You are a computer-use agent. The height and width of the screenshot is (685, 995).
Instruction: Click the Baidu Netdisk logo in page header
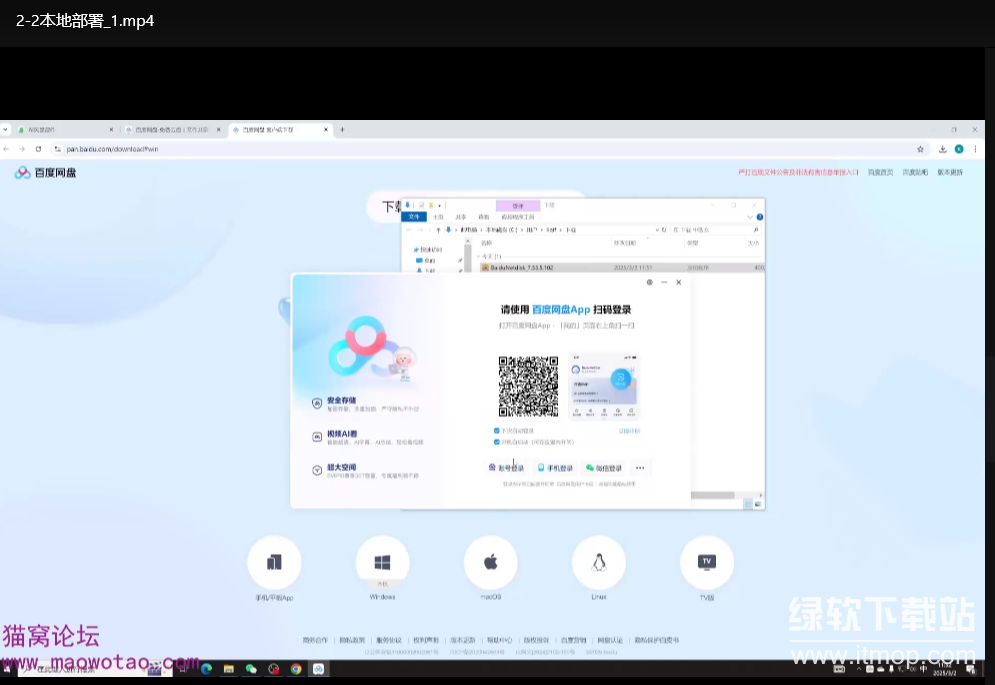[45, 173]
